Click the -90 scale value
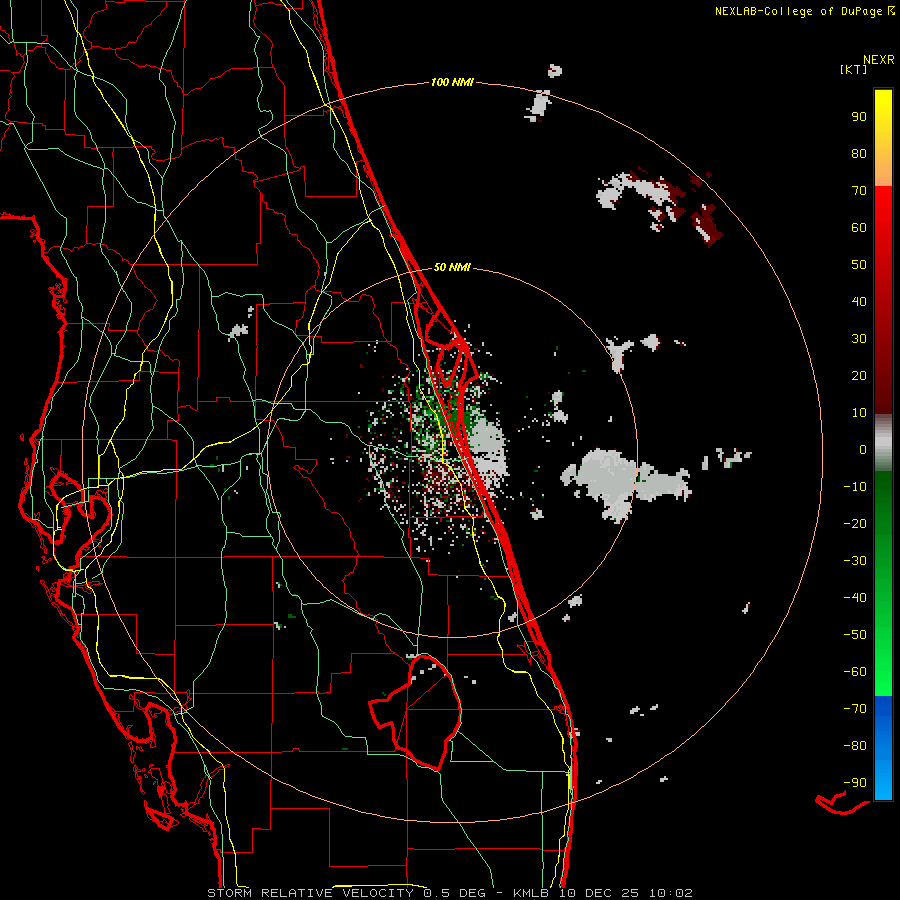Image resolution: width=900 pixels, height=900 pixels. [x=855, y=783]
